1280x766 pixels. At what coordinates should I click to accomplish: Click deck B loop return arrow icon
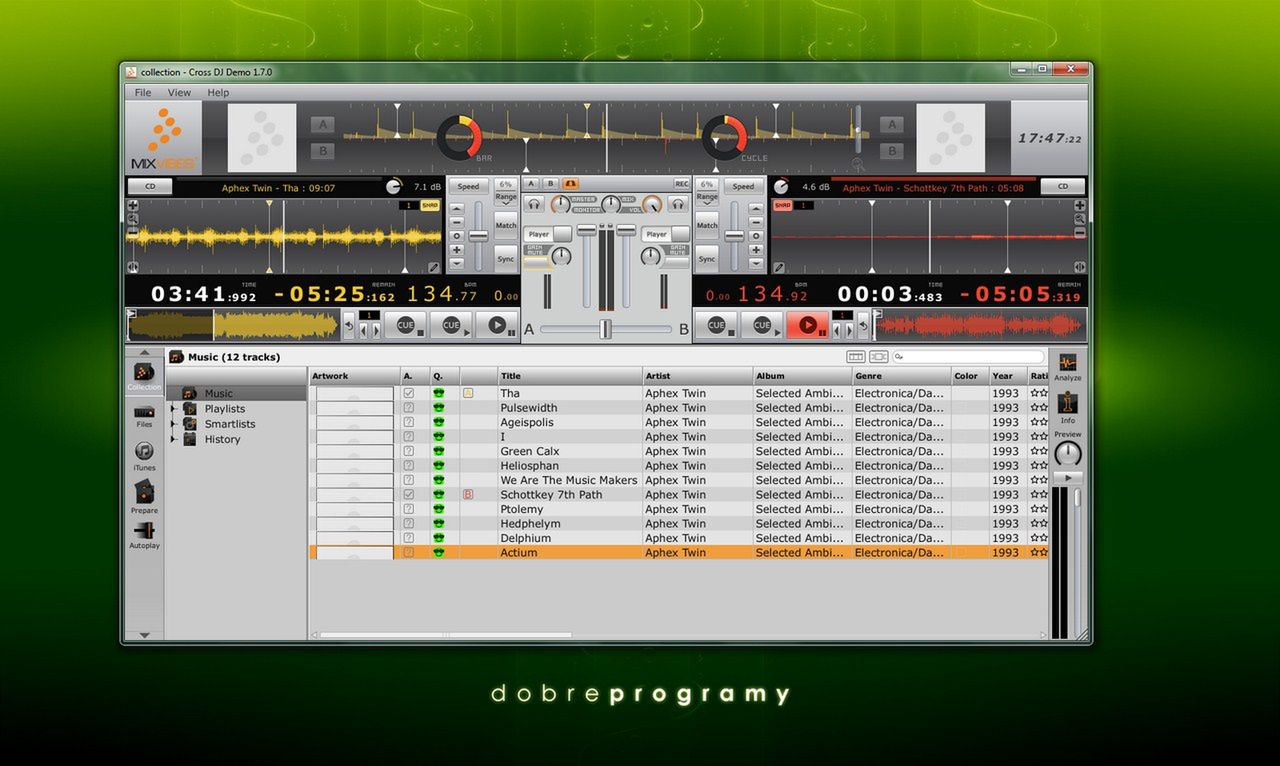click(x=865, y=325)
